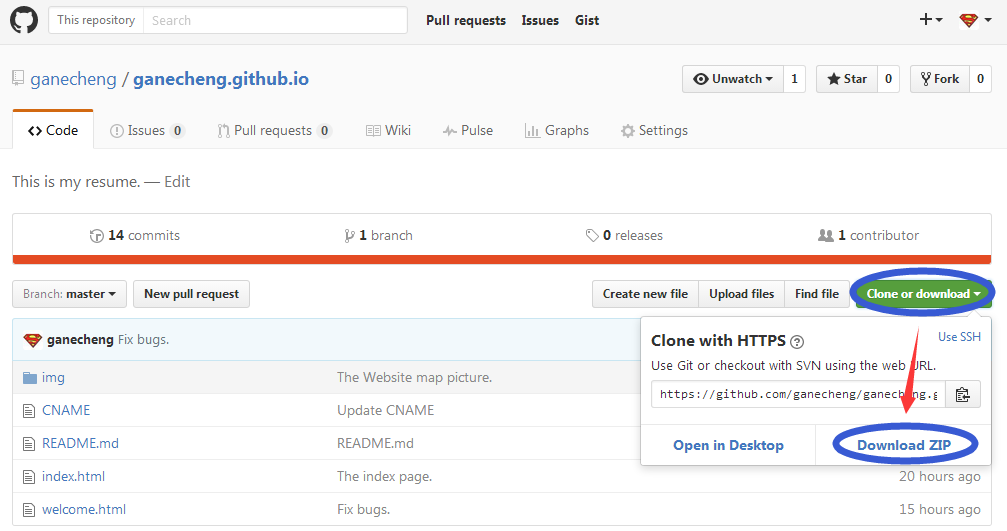Open 'The index page.' commit message
Image resolution: width=1007 pixels, height=531 pixels.
(384, 476)
